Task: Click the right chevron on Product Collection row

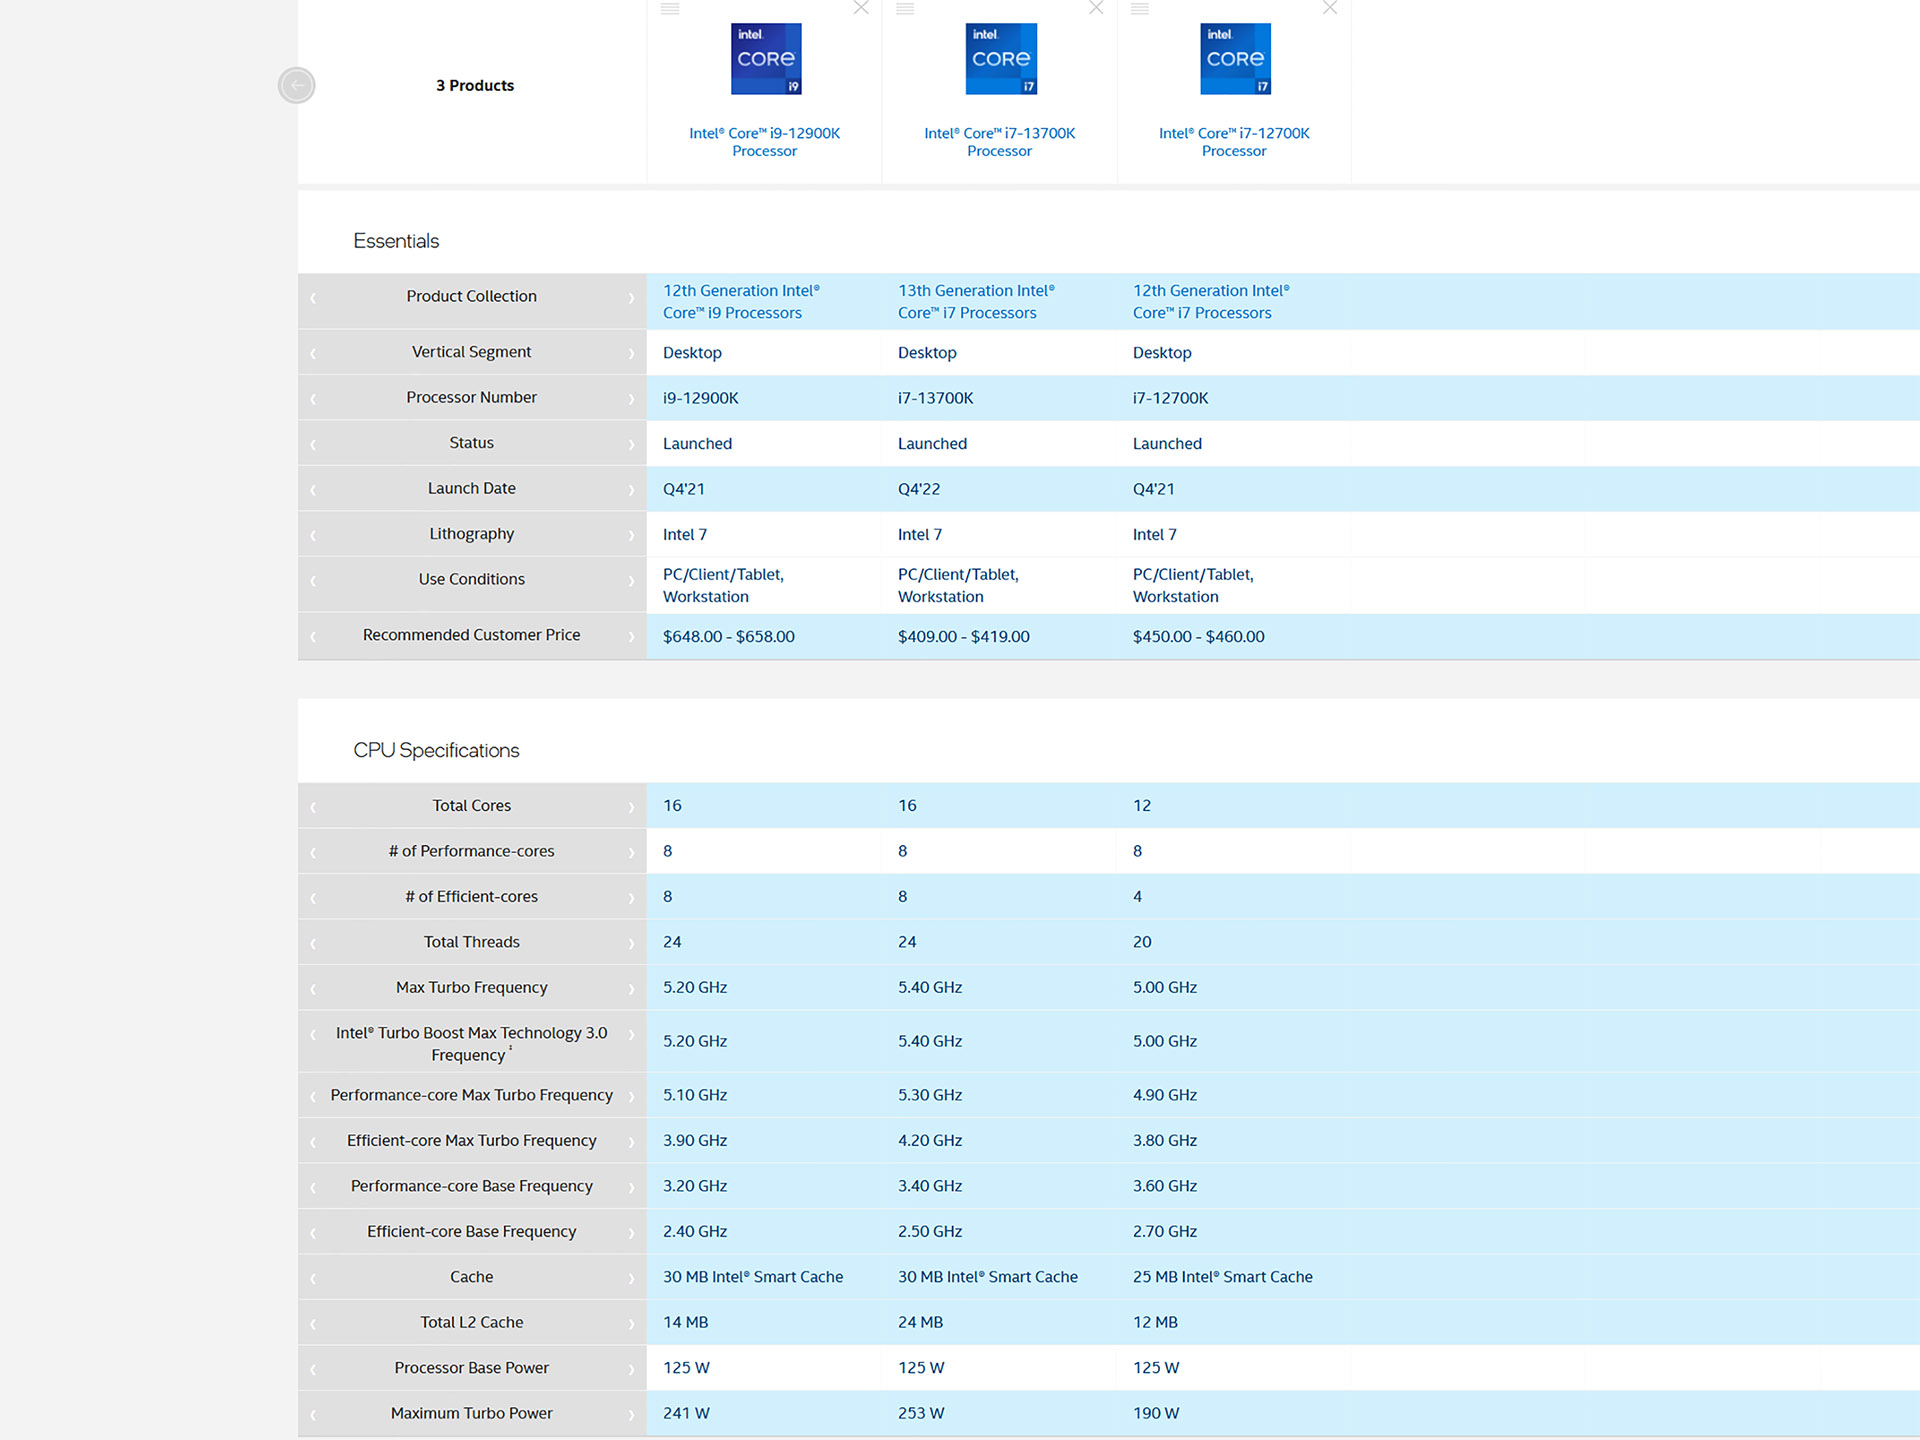Action: [631, 298]
